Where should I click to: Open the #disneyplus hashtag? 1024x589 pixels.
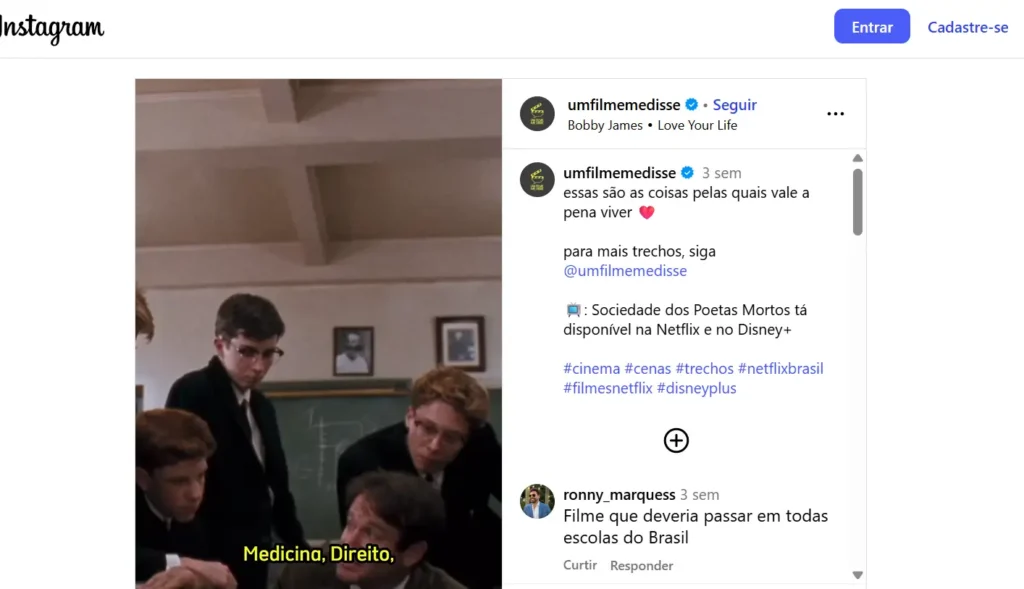tap(696, 388)
